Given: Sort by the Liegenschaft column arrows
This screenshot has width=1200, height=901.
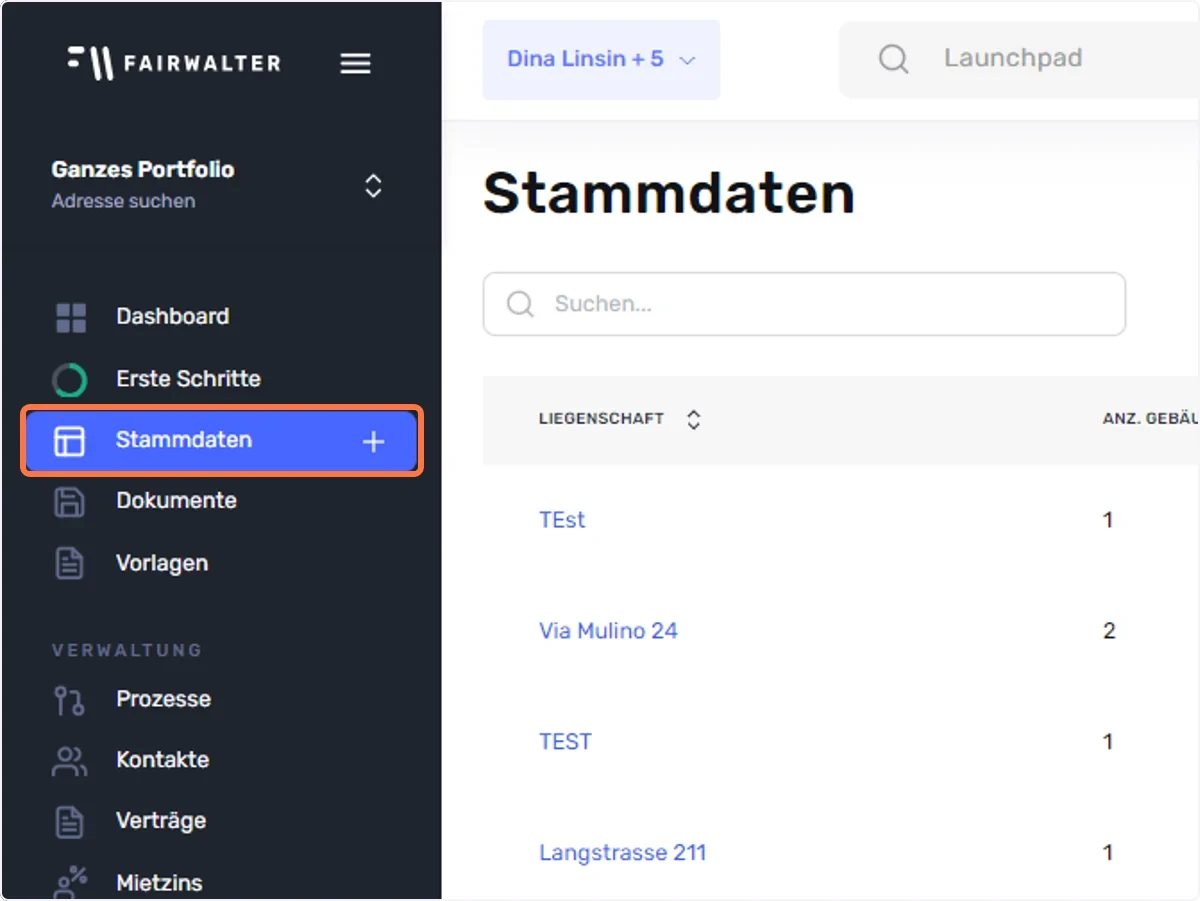Looking at the screenshot, I should [694, 420].
